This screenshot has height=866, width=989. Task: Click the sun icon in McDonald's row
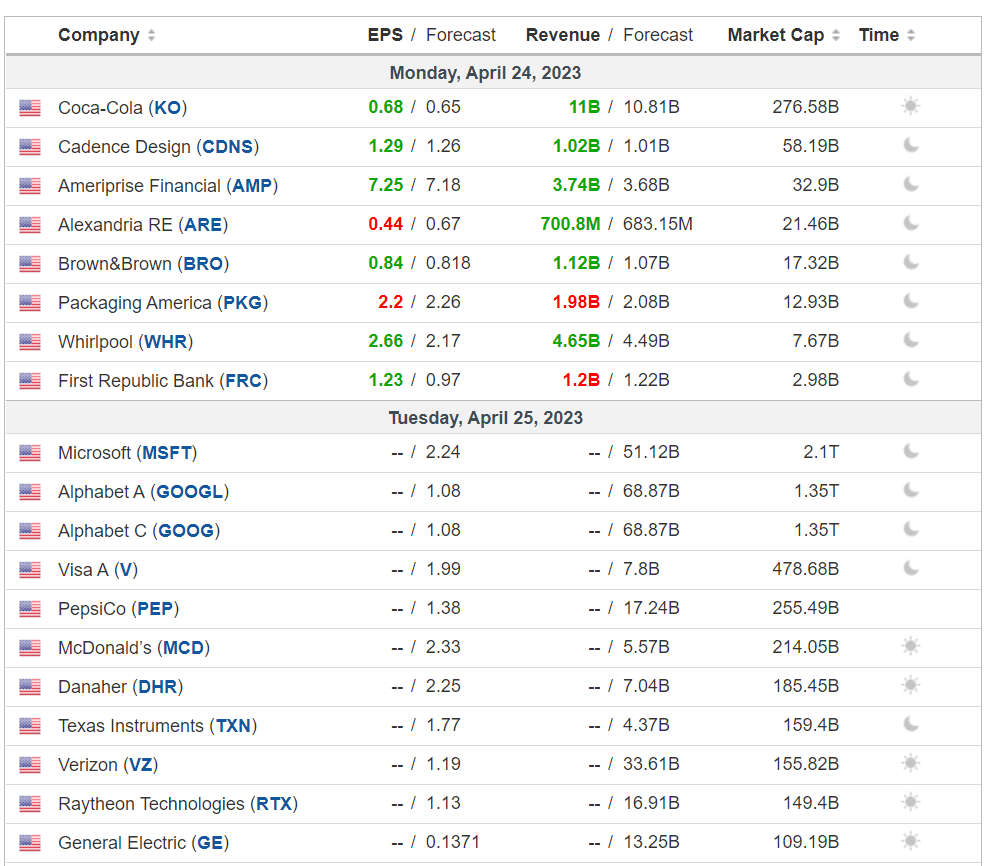tap(910, 647)
